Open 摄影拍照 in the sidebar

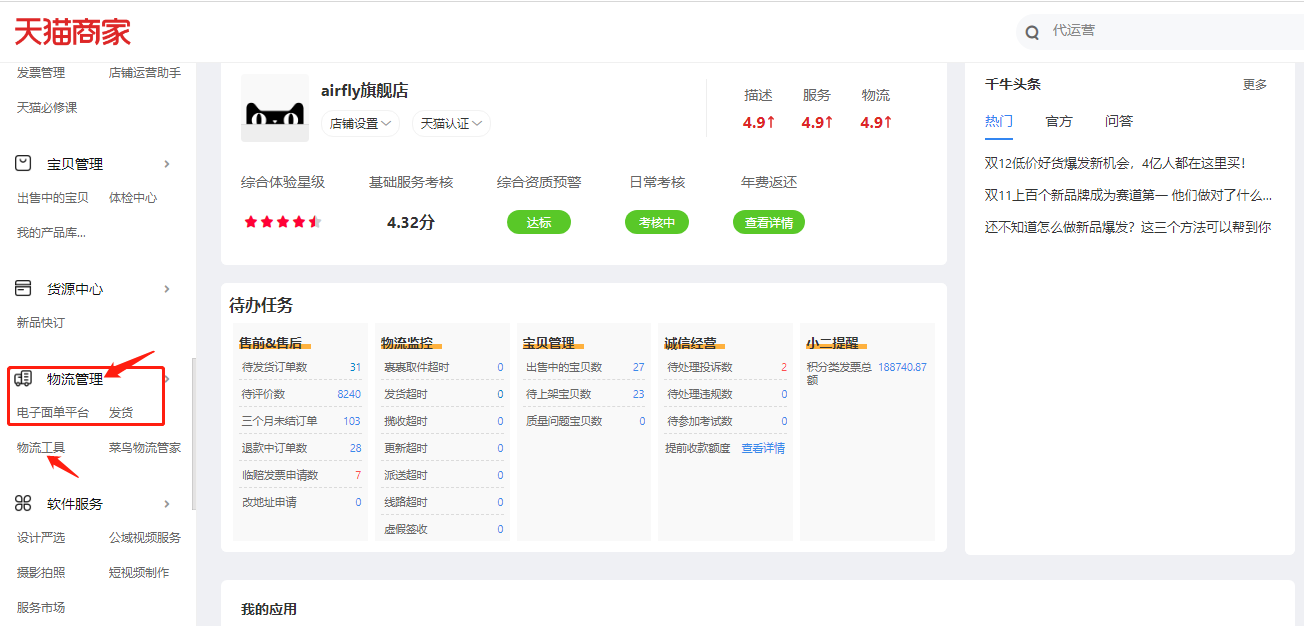pos(41,573)
